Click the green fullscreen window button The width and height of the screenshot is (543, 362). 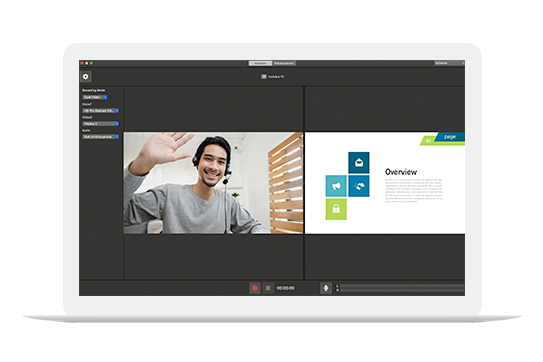pyautogui.click(x=91, y=63)
